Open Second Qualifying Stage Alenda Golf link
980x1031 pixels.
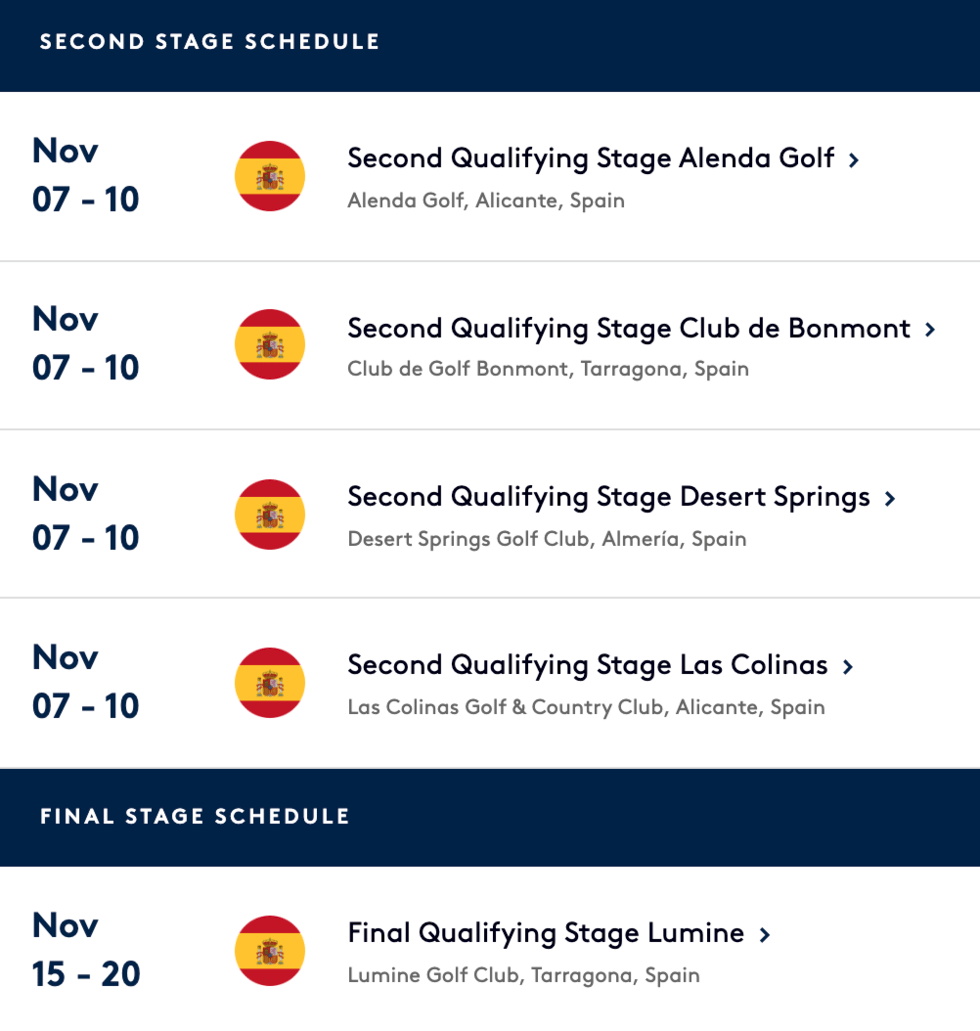tap(590, 158)
